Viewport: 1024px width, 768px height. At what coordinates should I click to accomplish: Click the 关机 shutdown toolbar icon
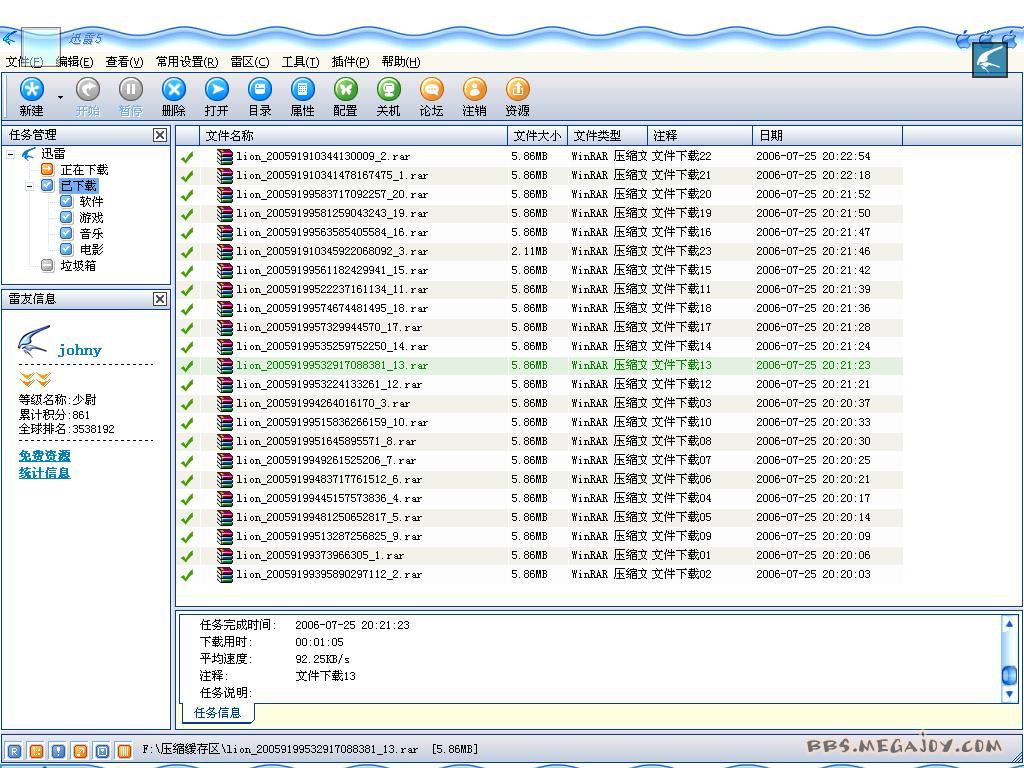click(x=389, y=89)
